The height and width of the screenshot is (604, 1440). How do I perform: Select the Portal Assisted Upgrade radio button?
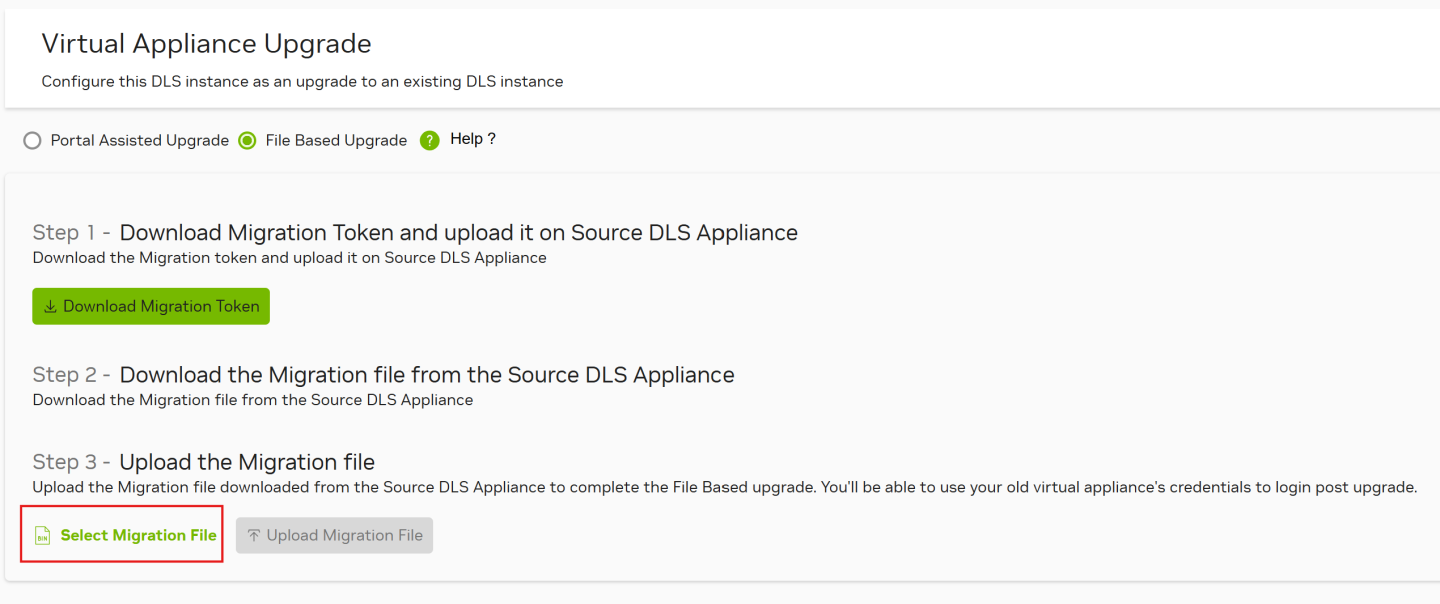(x=32, y=141)
